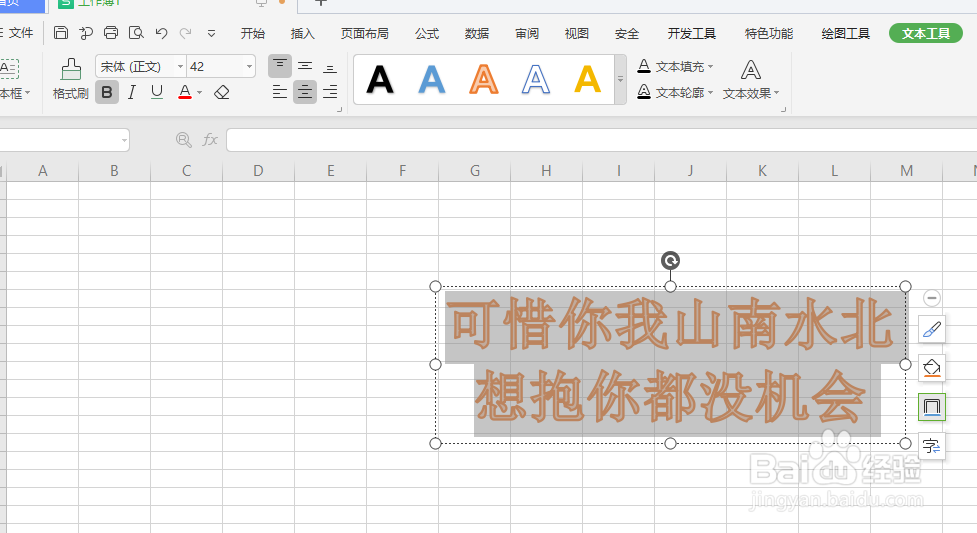Open font color dropdown arrow

199,93
